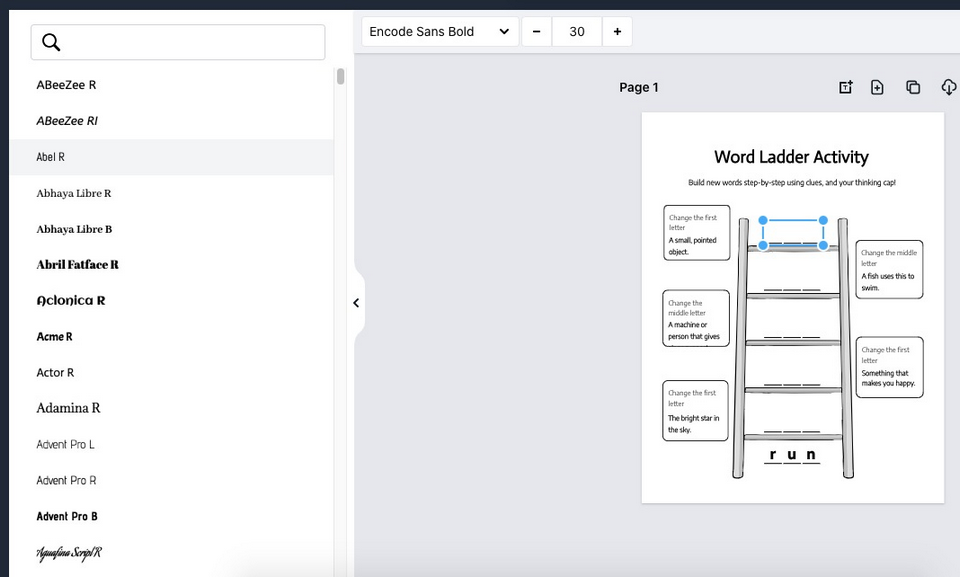The image size is (960, 577).
Task: Increase font size with the plus button
Action: click(x=617, y=31)
